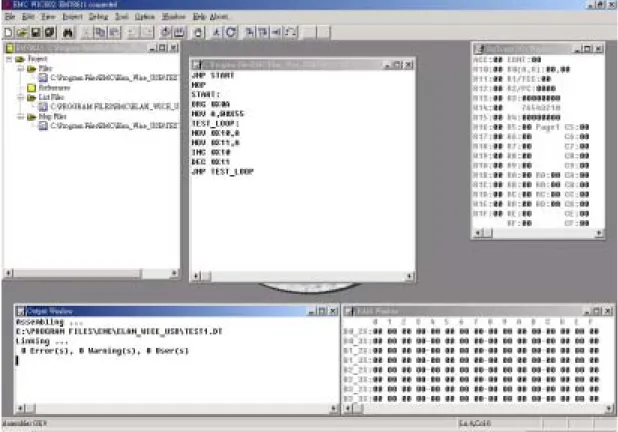This screenshot has height=432, width=618.
Task: Open the Help menu
Action: pos(199,17)
